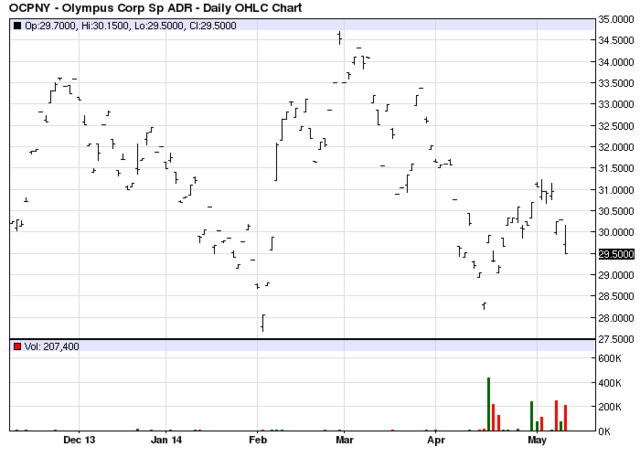Image resolution: width=640 pixels, height=468 pixels.
Task: Click the 32.5000 price axis label
Action: 616,126
